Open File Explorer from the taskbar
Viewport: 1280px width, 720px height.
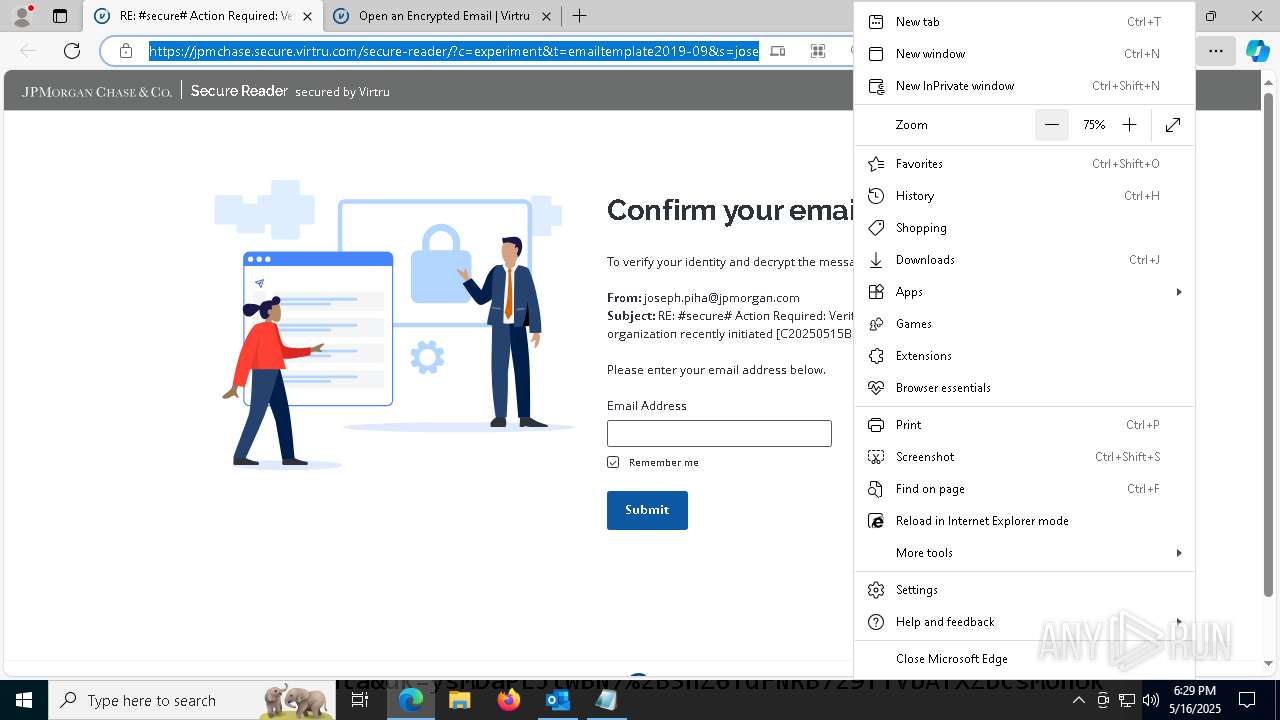coord(460,700)
